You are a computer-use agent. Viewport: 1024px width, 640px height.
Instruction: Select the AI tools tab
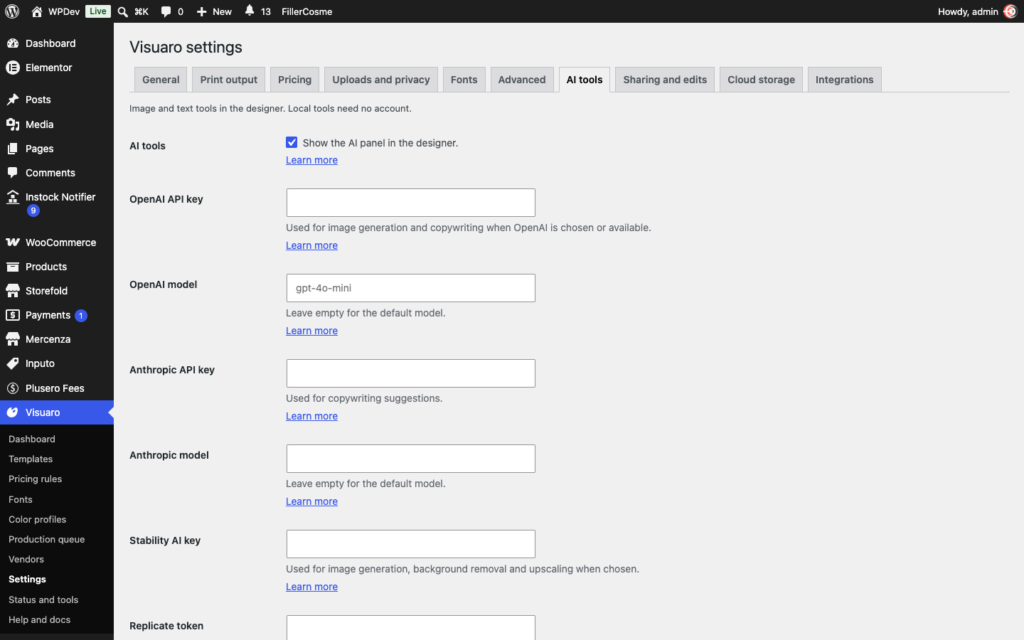584,80
